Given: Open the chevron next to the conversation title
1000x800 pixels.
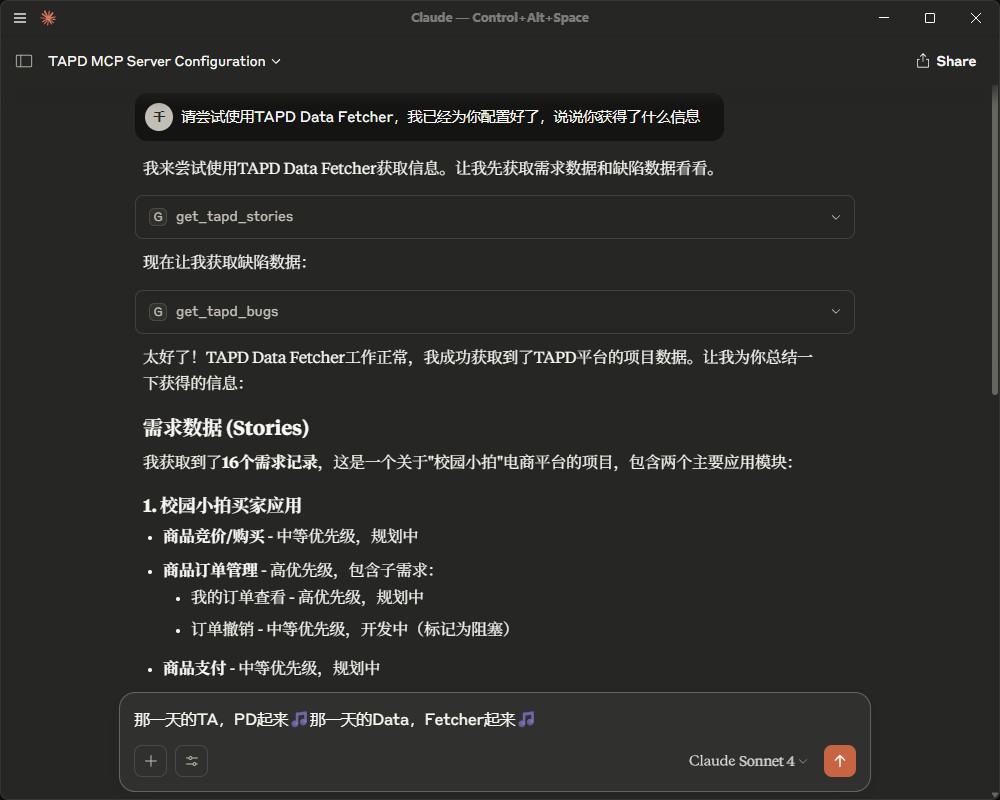Looking at the screenshot, I should tap(274, 61).
